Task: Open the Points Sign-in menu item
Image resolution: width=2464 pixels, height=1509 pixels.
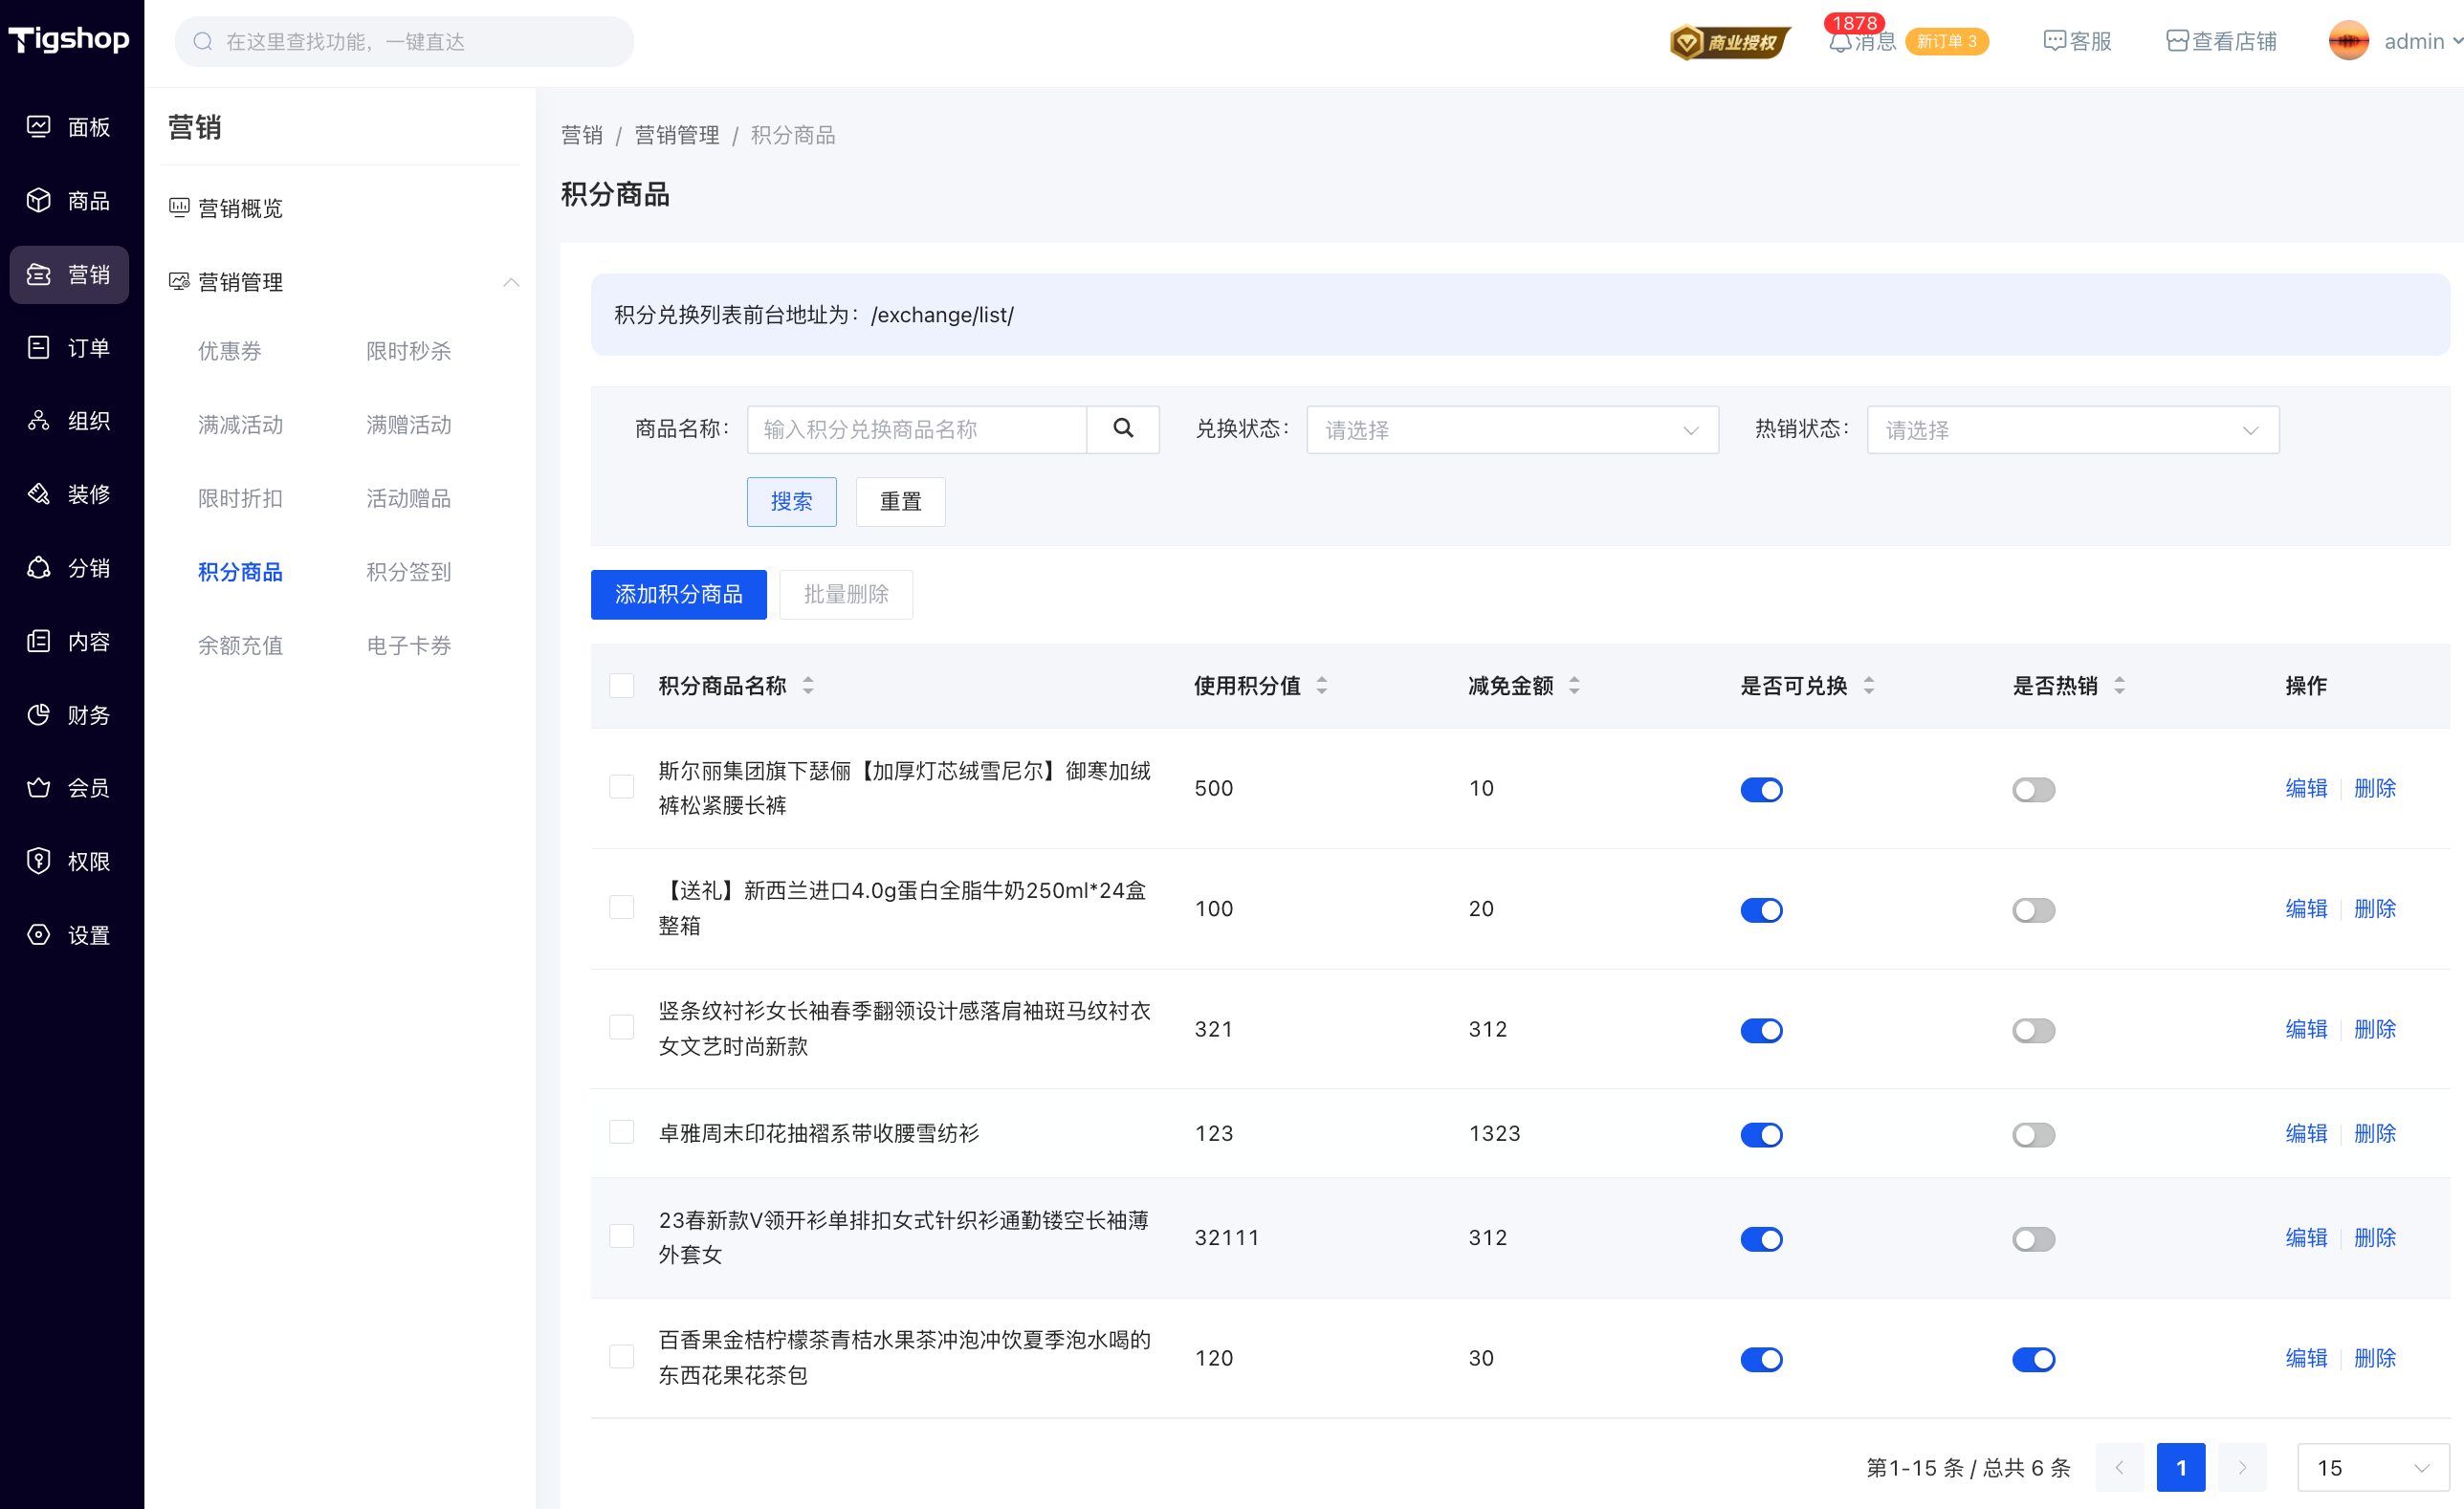Action: pos(408,572)
